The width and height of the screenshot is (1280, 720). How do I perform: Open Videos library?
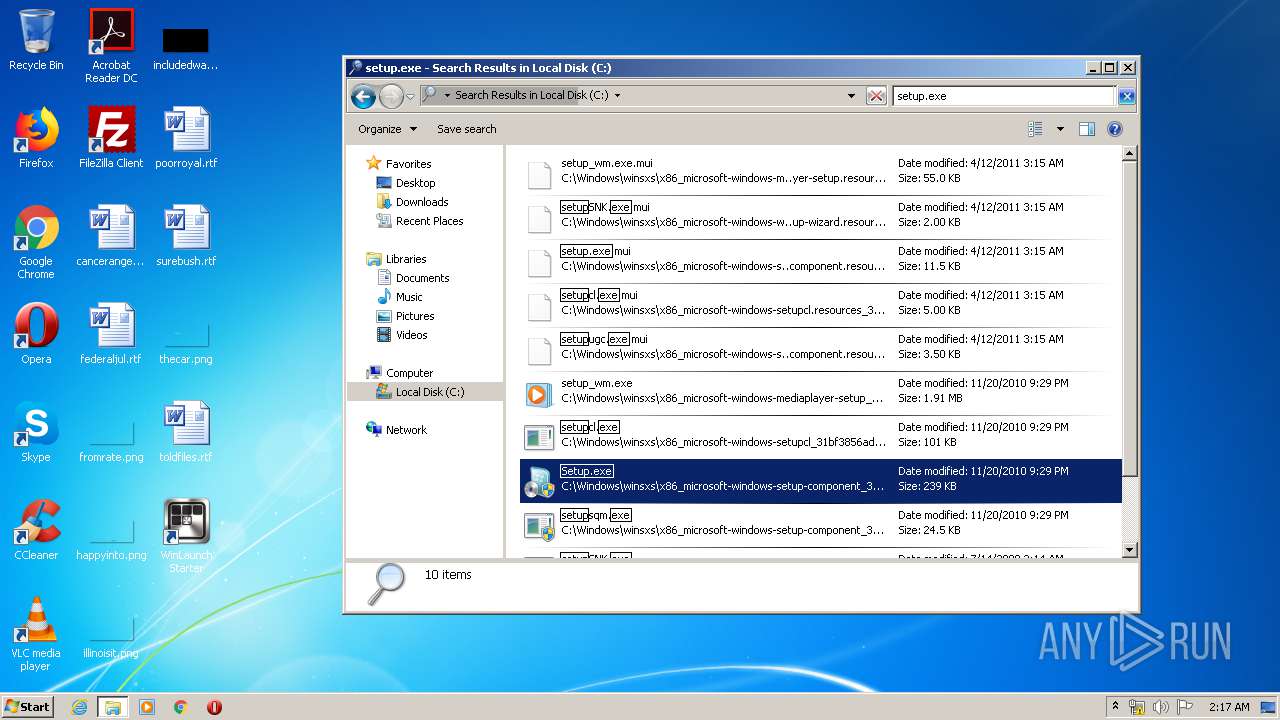pyautogui.click(x=411, y=335)
